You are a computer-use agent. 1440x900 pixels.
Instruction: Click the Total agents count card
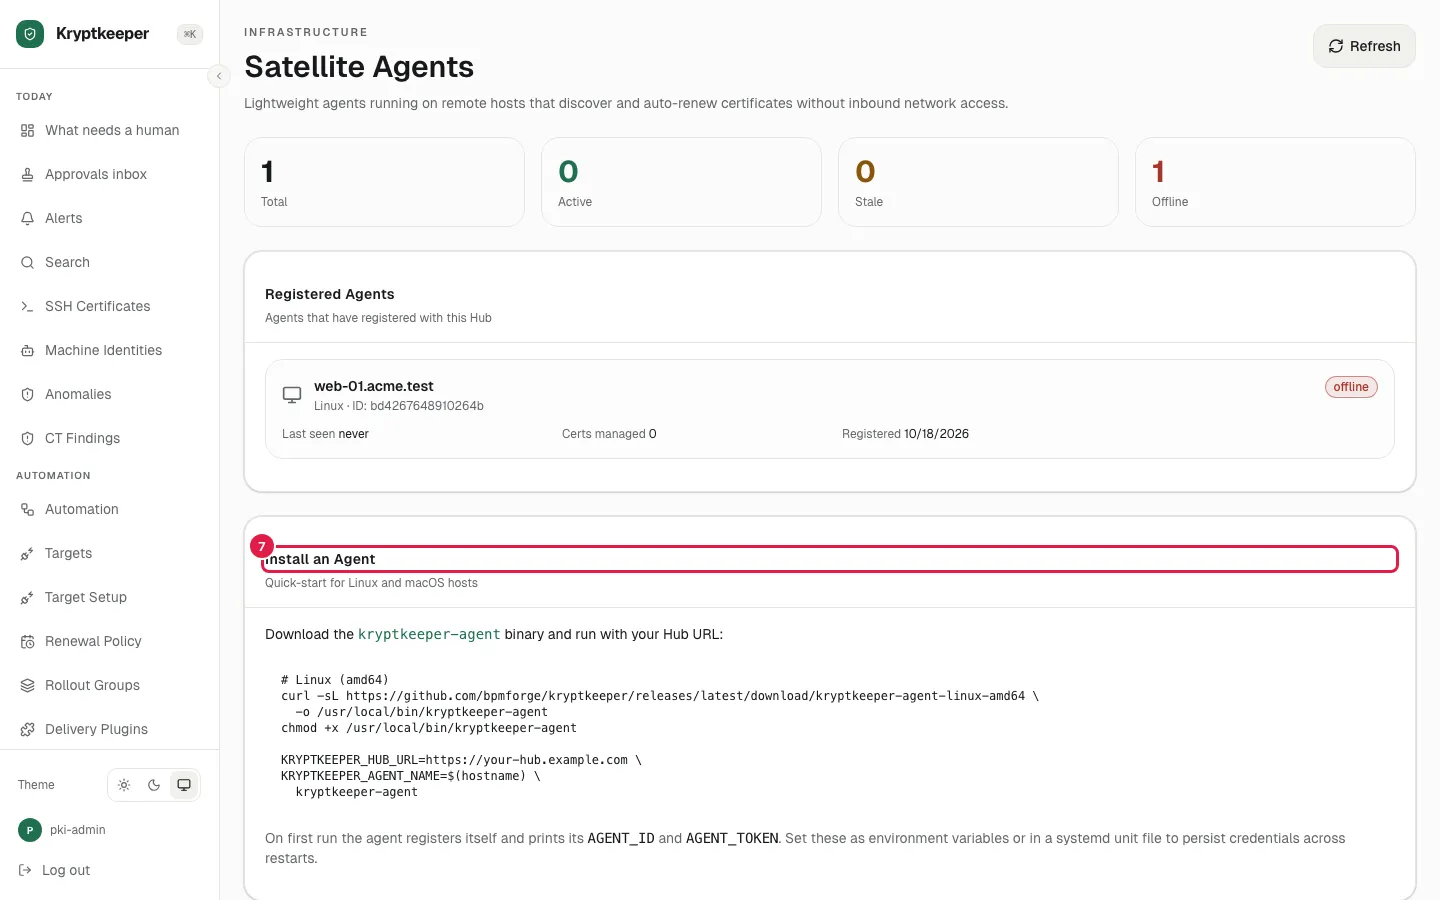[384, 182]
